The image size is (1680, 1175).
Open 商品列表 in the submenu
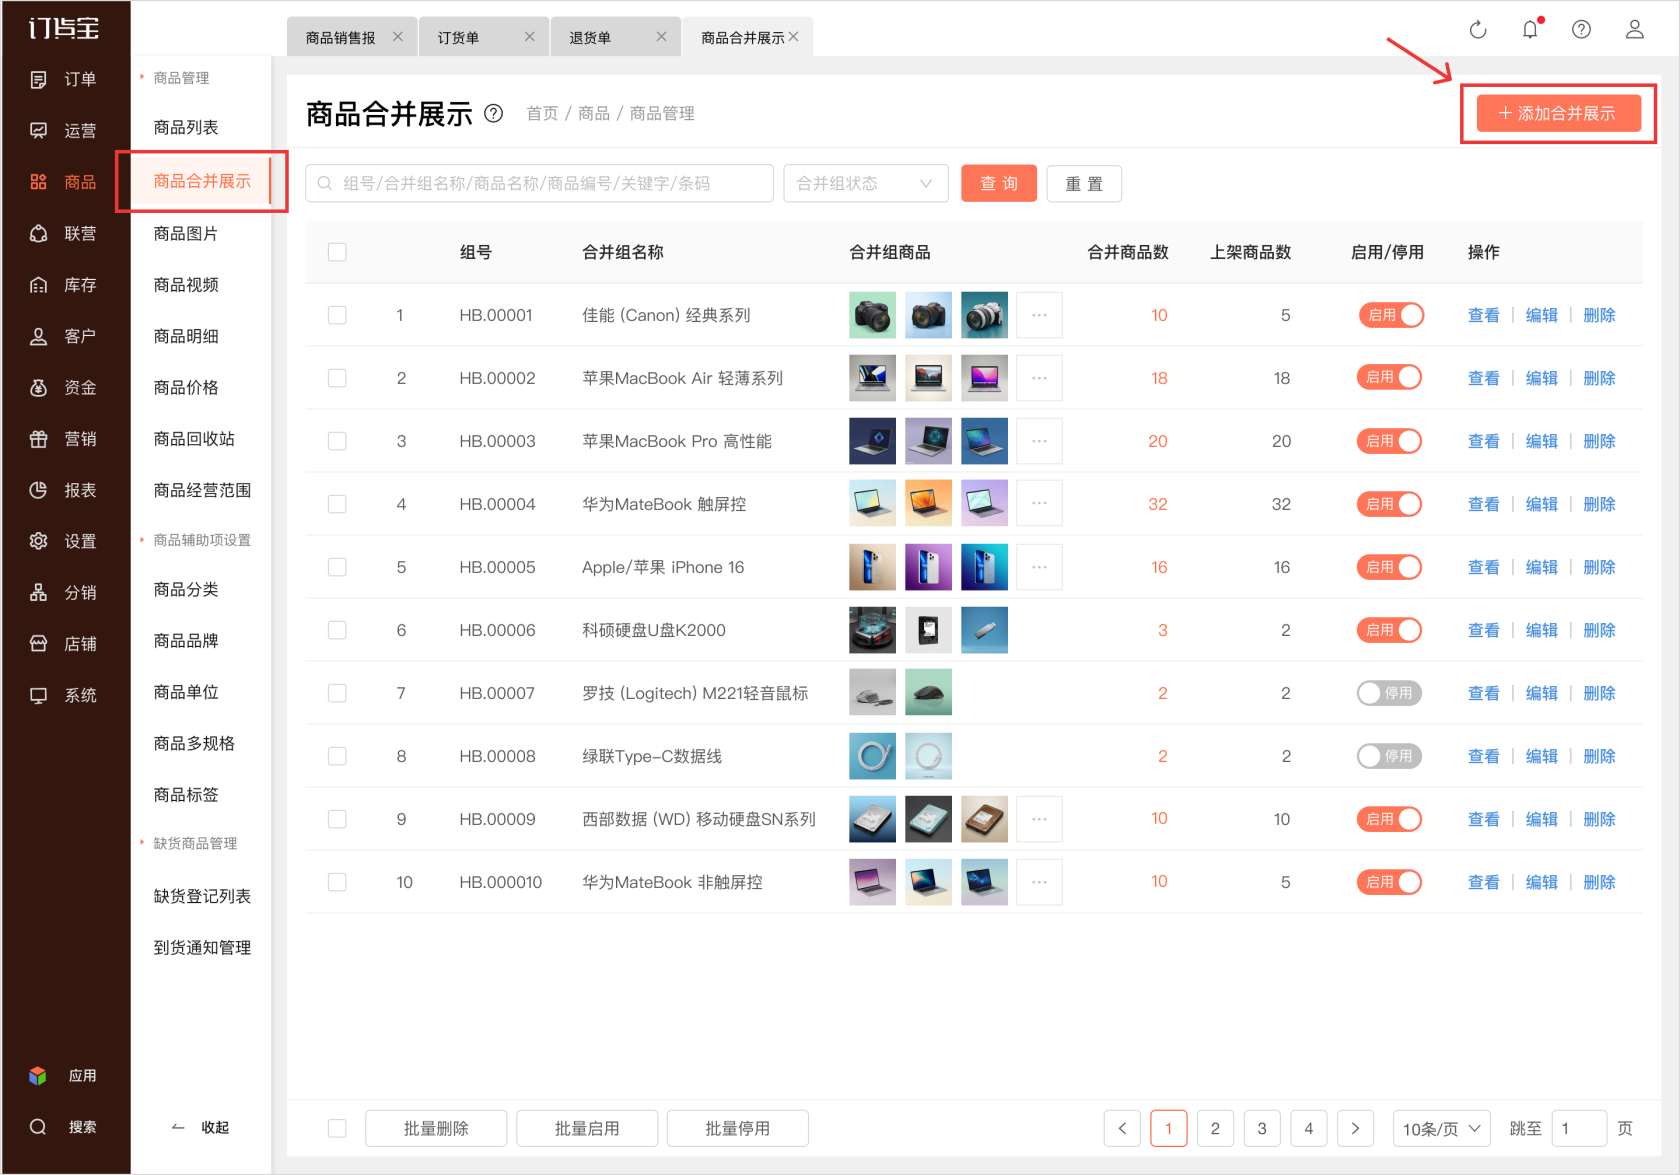point(186,127)
